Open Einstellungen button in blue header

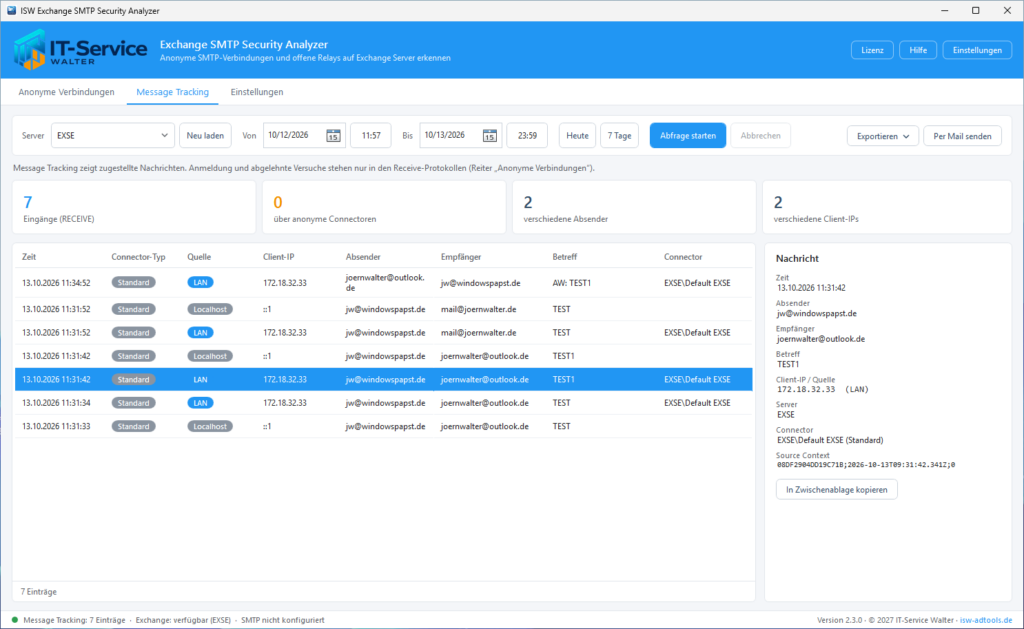(x=977, y=50)
